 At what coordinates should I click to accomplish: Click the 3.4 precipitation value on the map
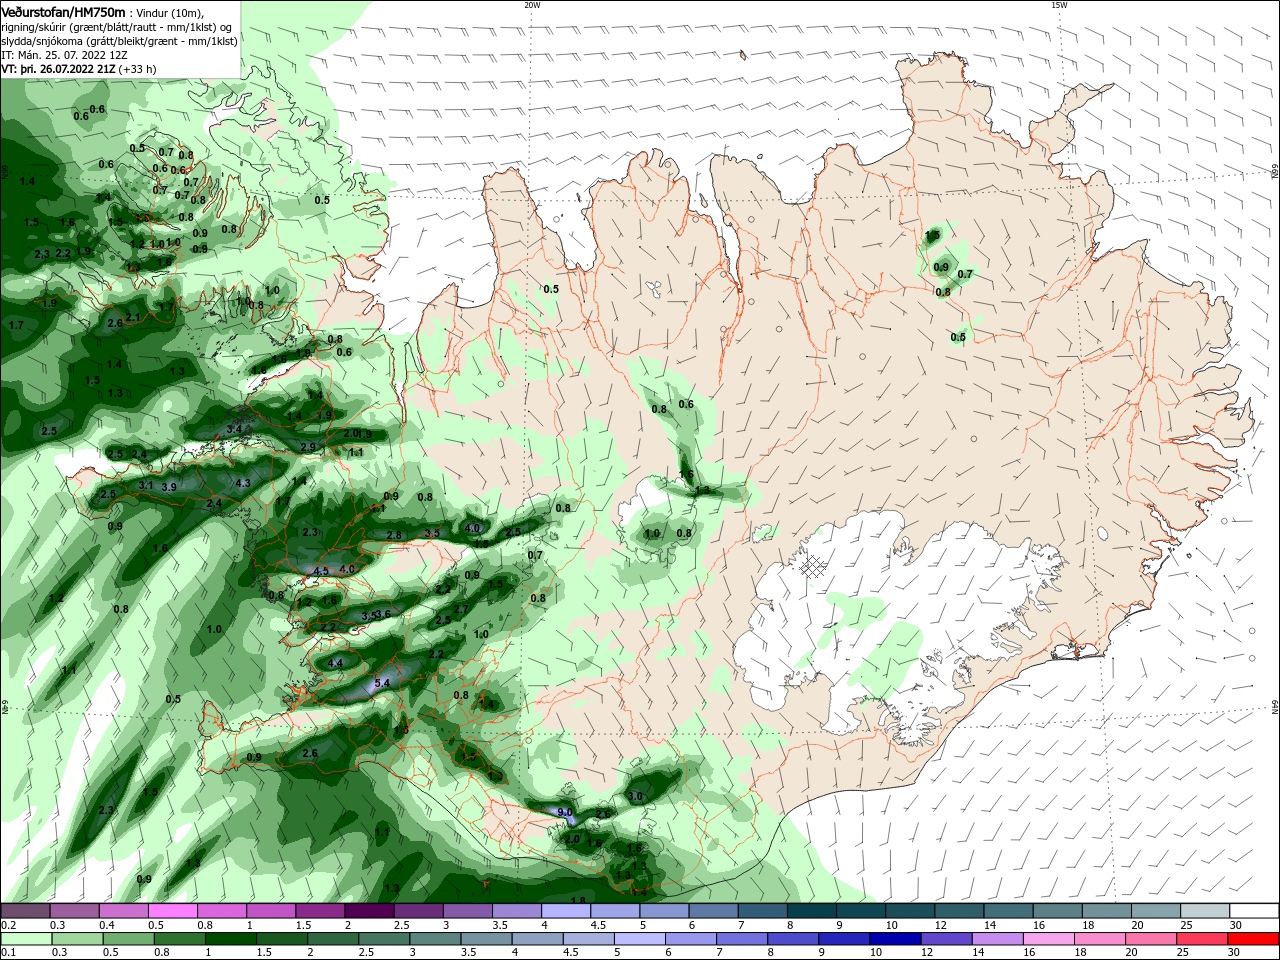click(234, 429)
